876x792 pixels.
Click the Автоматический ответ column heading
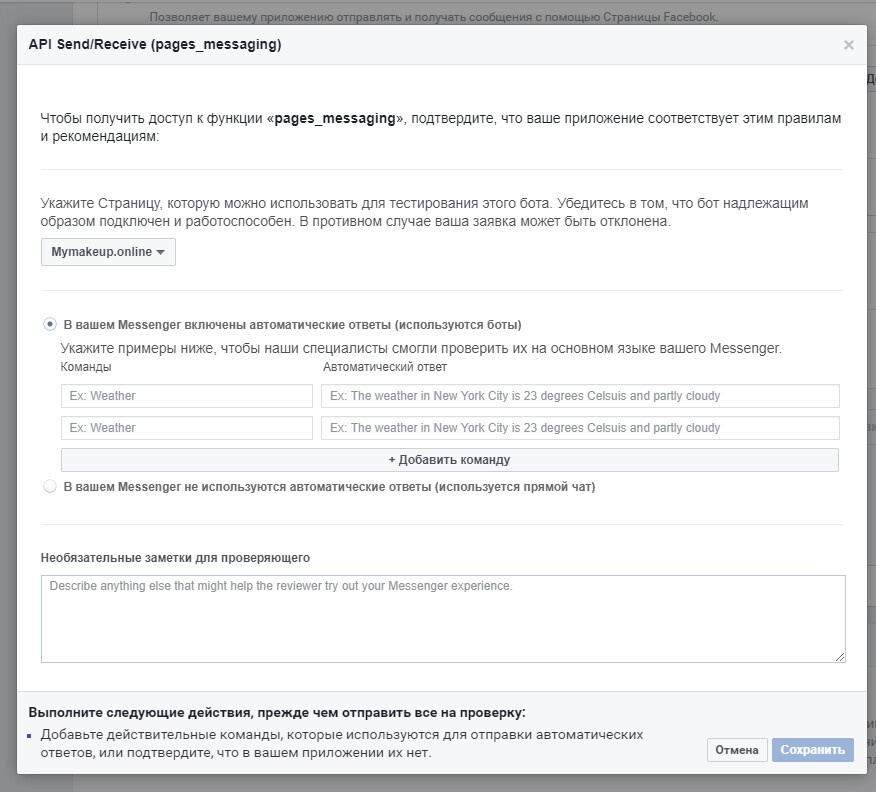click(x=384, y=367)
